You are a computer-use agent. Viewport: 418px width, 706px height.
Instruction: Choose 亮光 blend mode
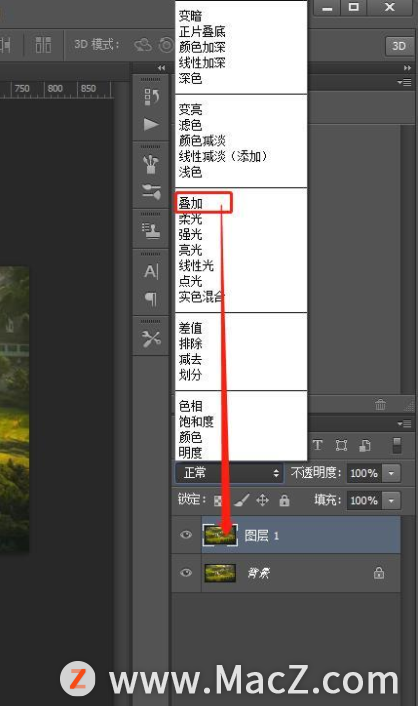click(x=191, y=250)
